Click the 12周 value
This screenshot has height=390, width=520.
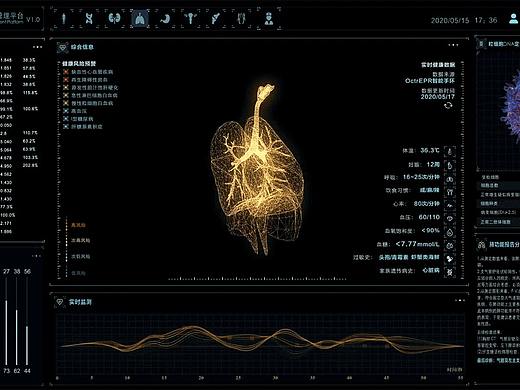433,164
